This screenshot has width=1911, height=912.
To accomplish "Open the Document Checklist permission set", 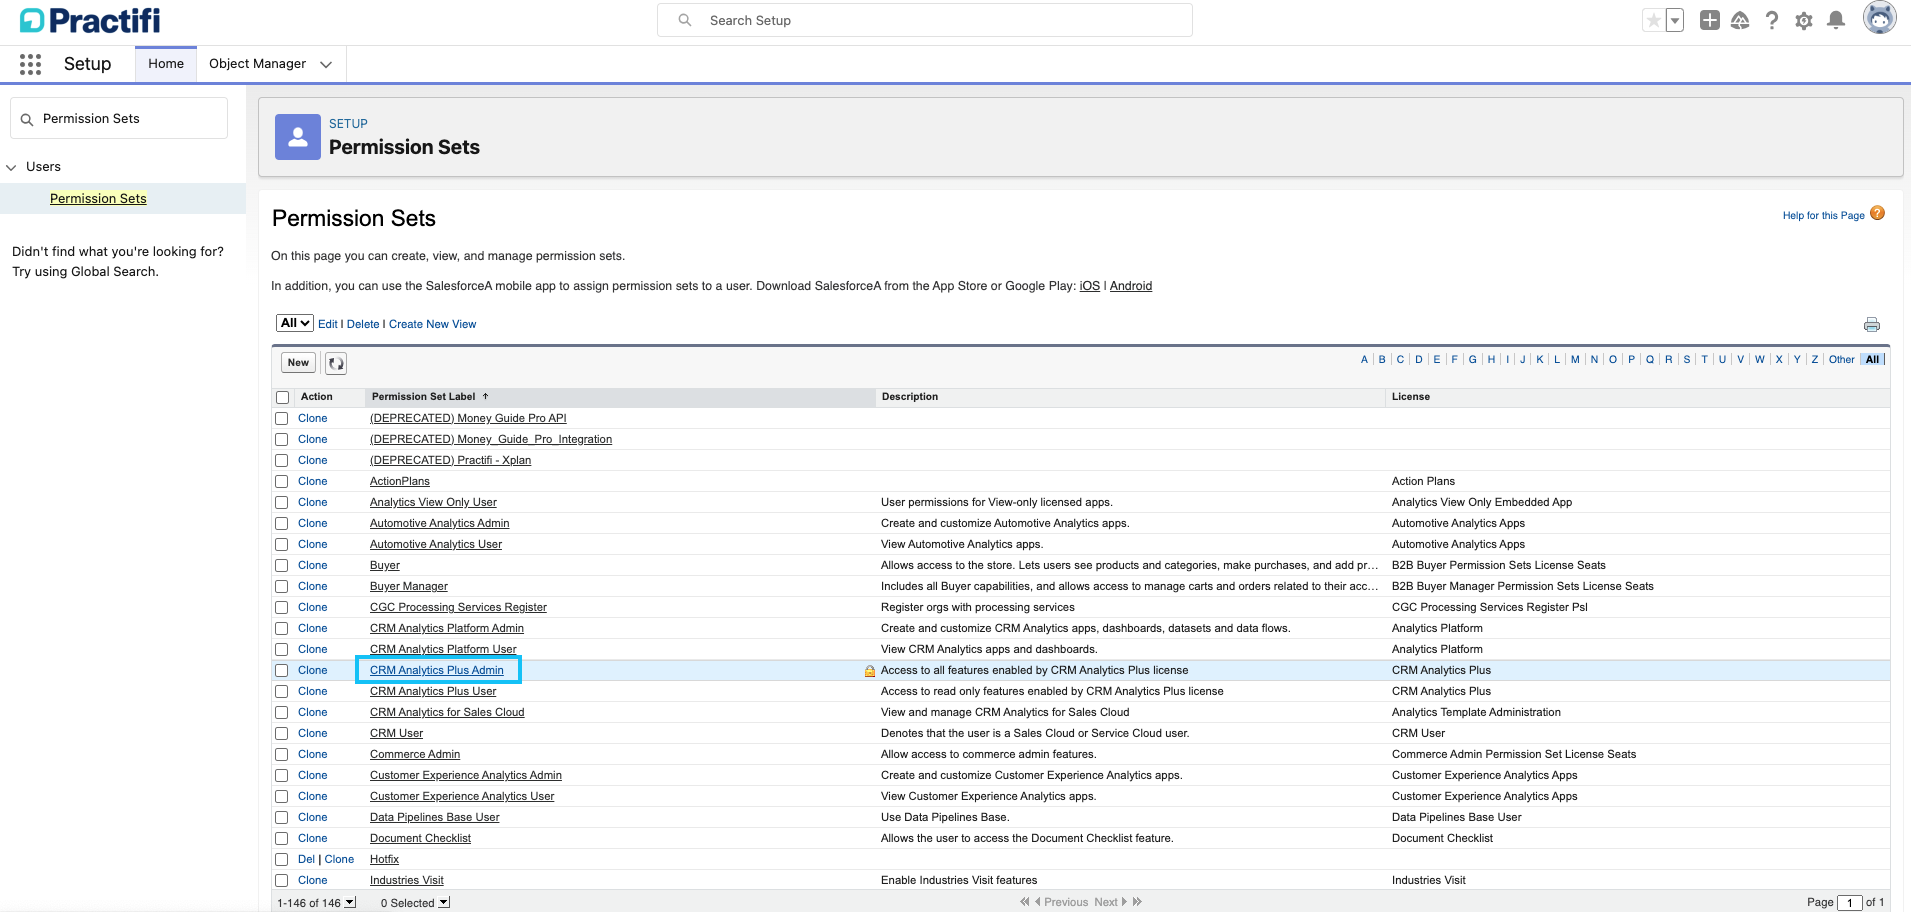I will (x=420, y=839).
